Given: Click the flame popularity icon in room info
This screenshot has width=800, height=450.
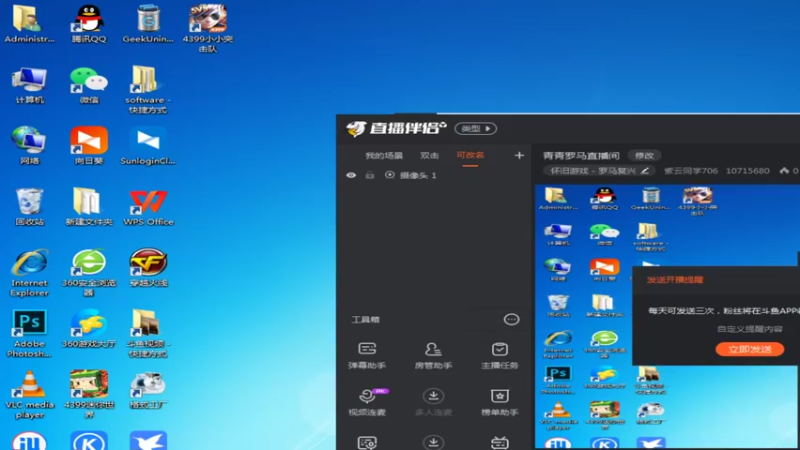Looking at the screenshot, I should click(x=784, y=171).
